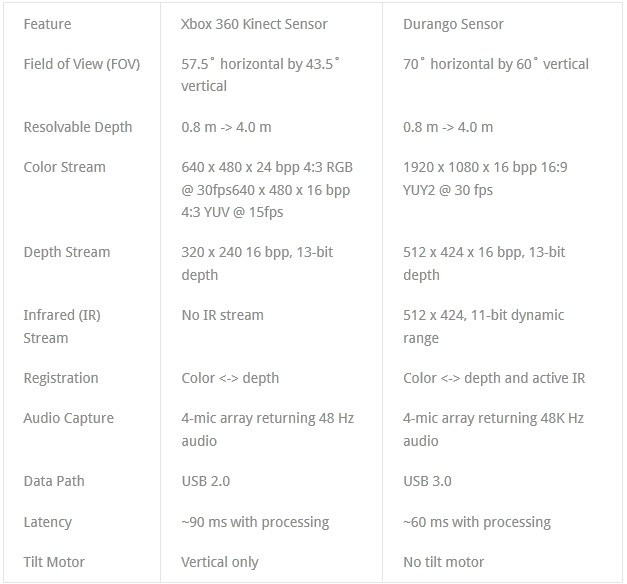Select the "No tilt motor" cell
This screenshot has width=627, height=584.
tap(443, 562)
